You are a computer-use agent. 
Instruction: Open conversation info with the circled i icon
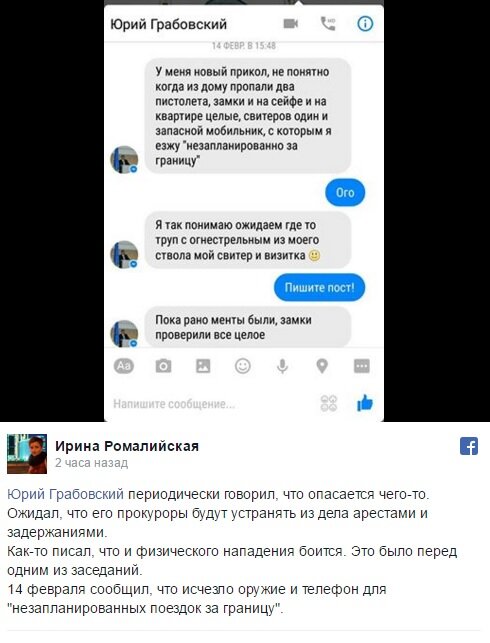[365, 24]
